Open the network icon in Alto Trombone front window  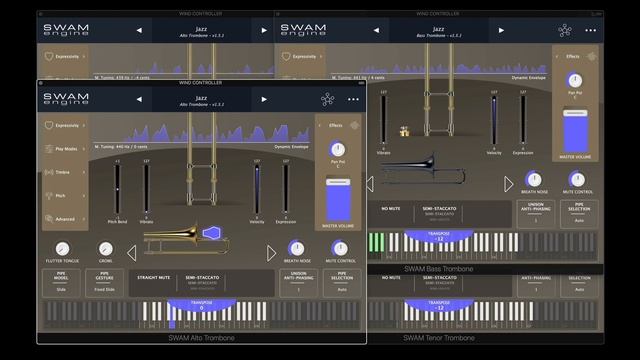click(x=327, y=99)
